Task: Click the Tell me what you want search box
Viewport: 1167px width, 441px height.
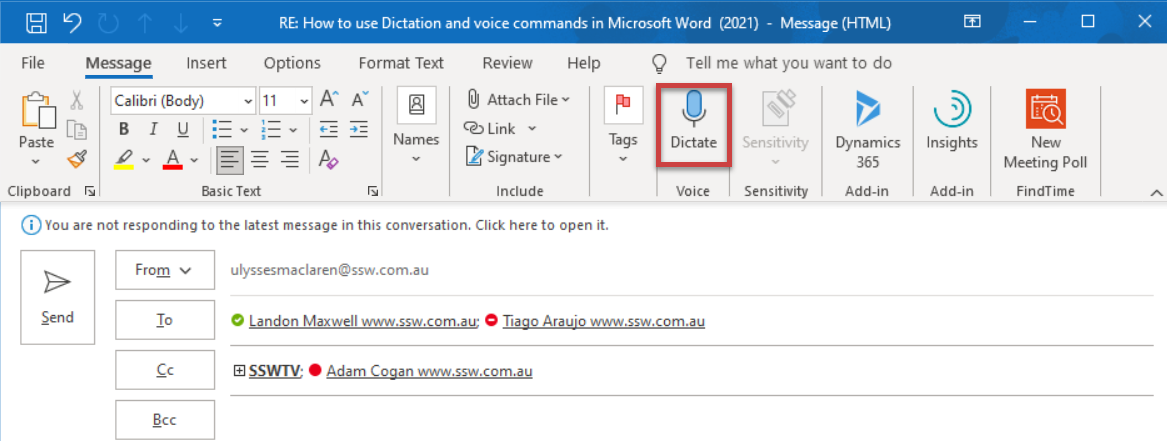Action: (x=788, y=63)
